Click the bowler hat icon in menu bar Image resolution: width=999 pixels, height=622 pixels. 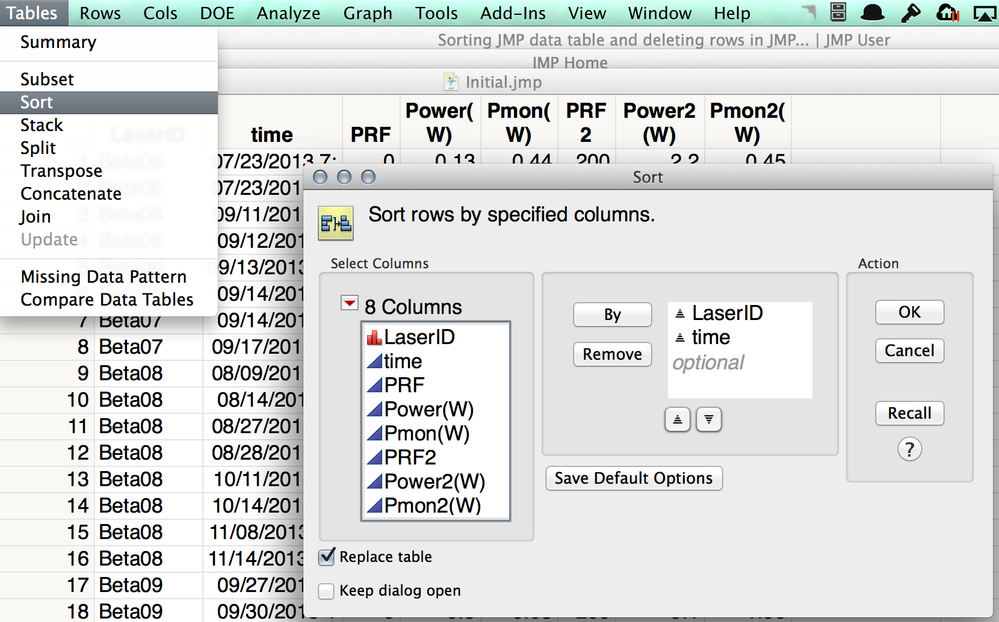[872, 12]
